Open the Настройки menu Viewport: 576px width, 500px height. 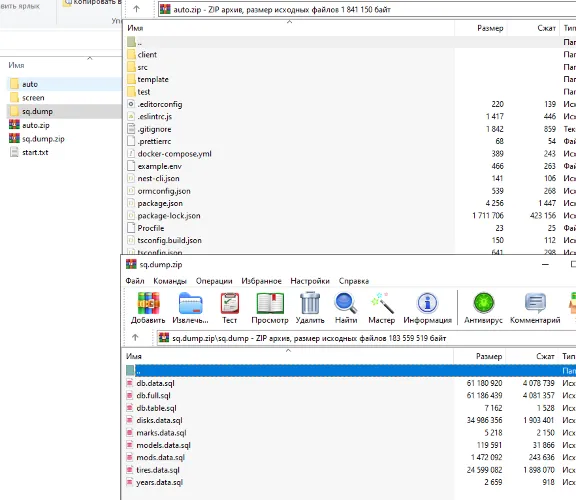pos(310,281)
